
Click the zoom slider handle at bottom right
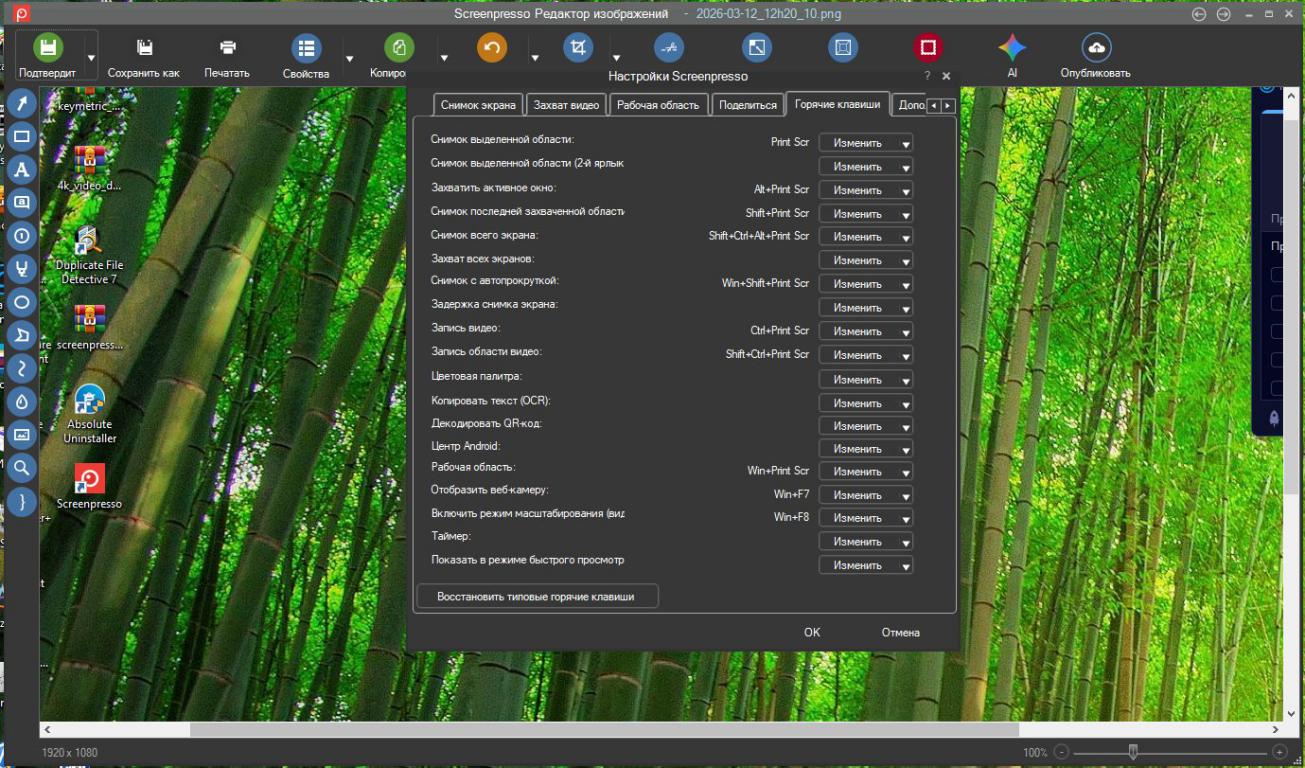coord(1132,752)
